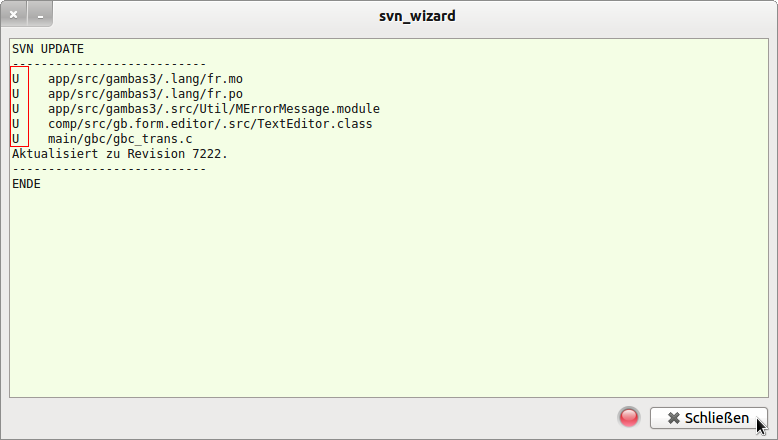Viewport: 778px width, 440px height.
Task: Click the gbc_trans.c file path line
Action: click(120, 138)
